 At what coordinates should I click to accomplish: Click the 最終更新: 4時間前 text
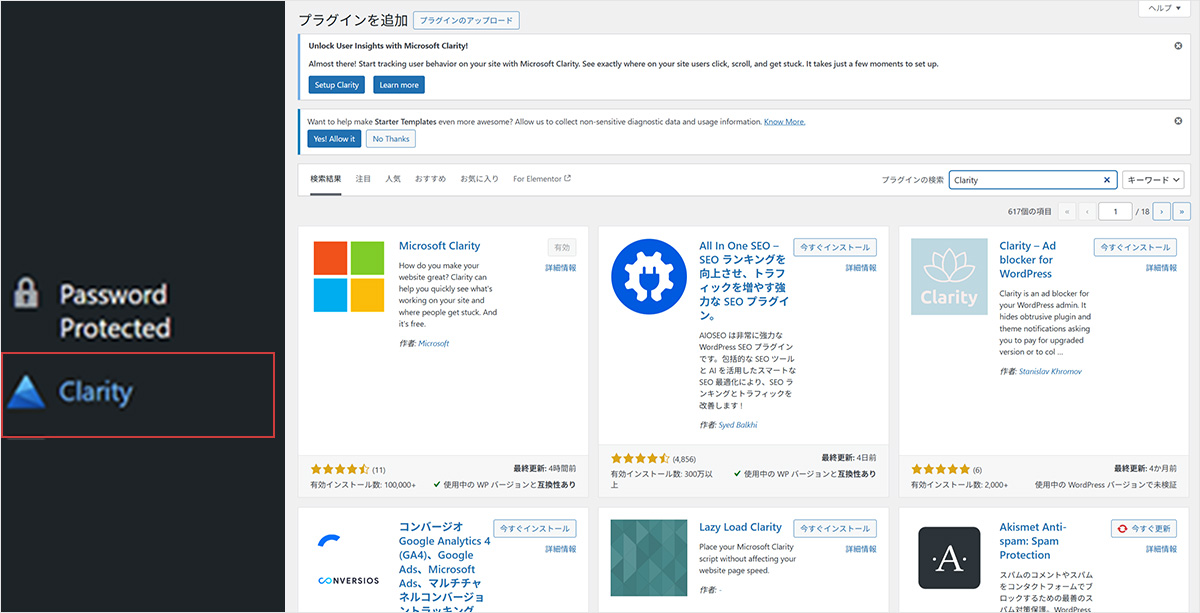point(545,468)
